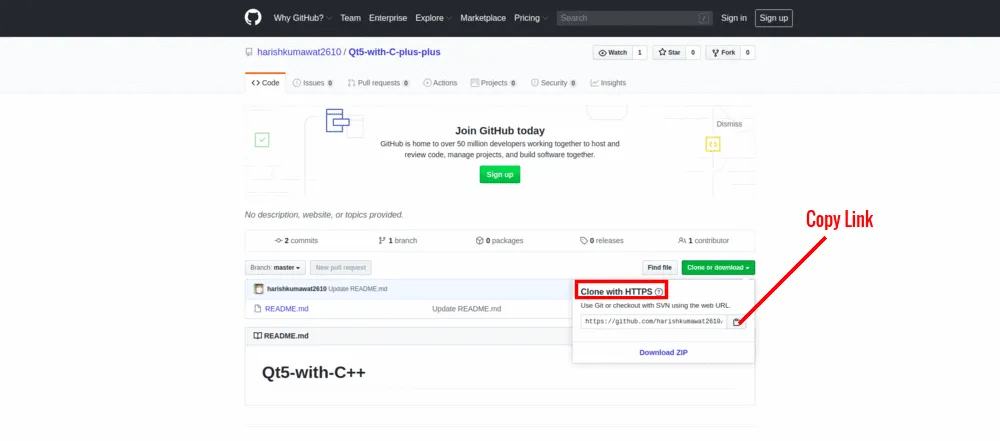Click the star count 0
This screenshot has width=1000, height=441.
[693, 52]
